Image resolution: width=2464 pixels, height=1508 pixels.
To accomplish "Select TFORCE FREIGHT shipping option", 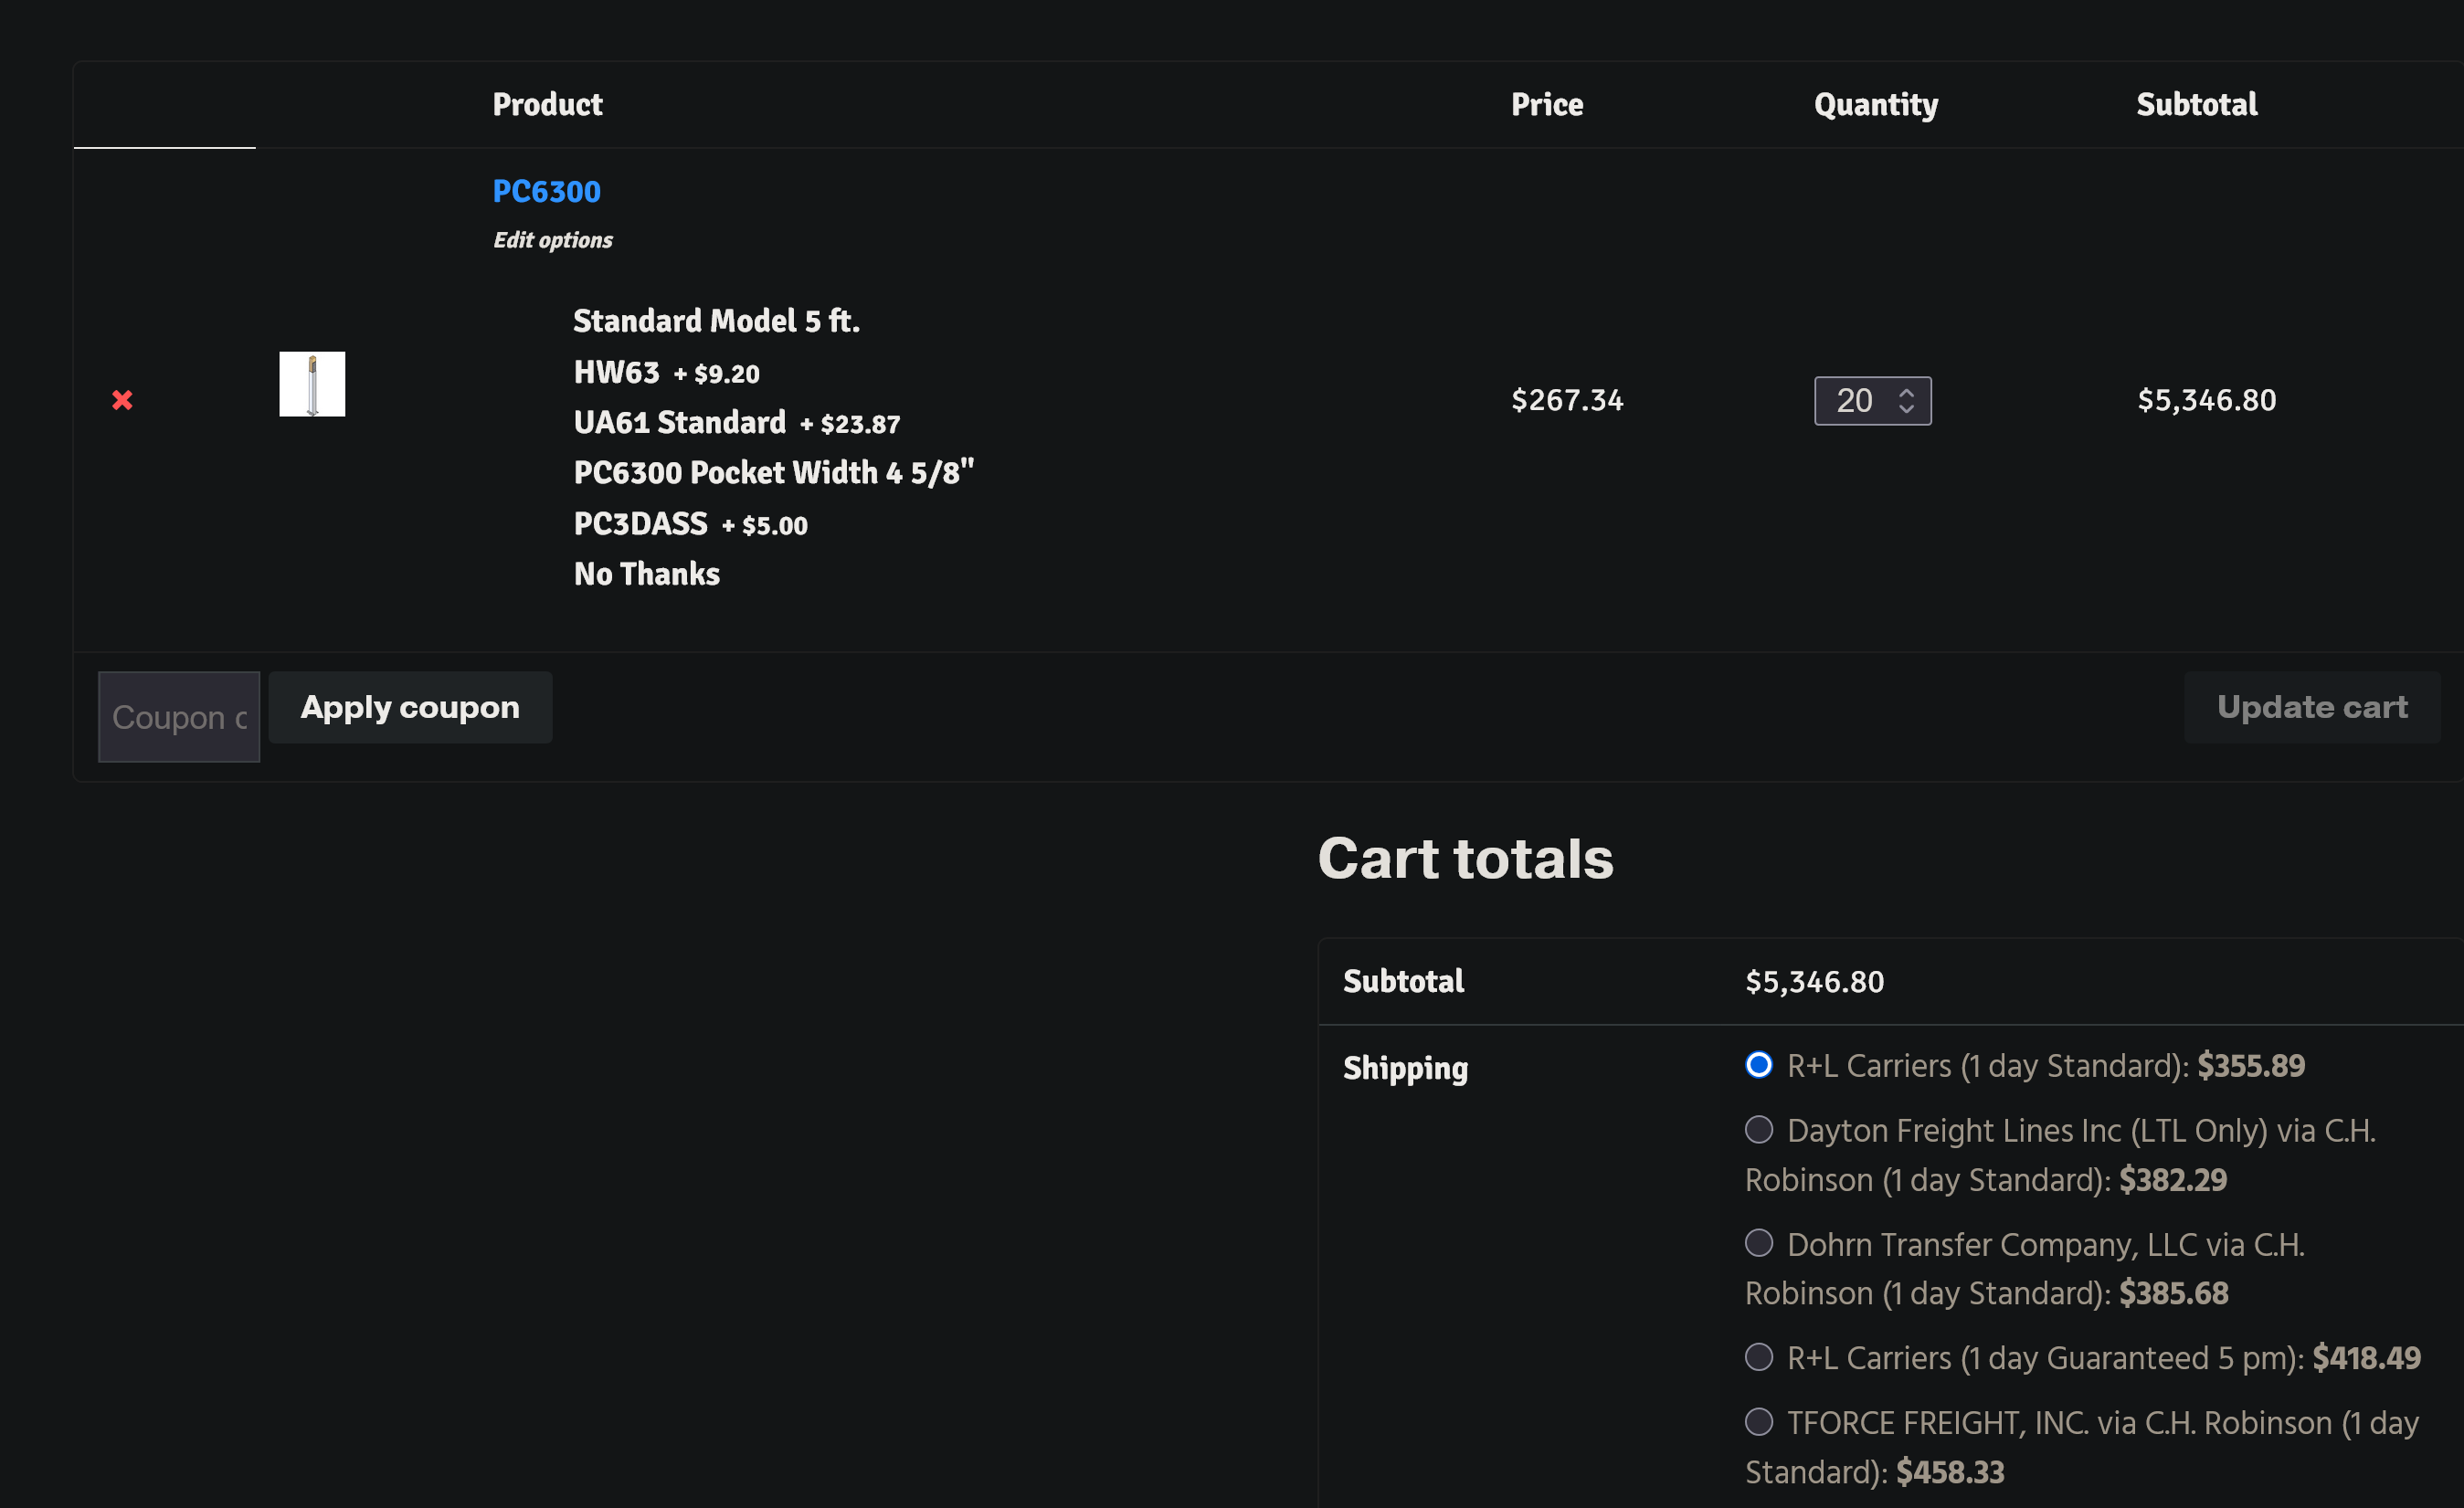I will [x=1758, y=1421].
